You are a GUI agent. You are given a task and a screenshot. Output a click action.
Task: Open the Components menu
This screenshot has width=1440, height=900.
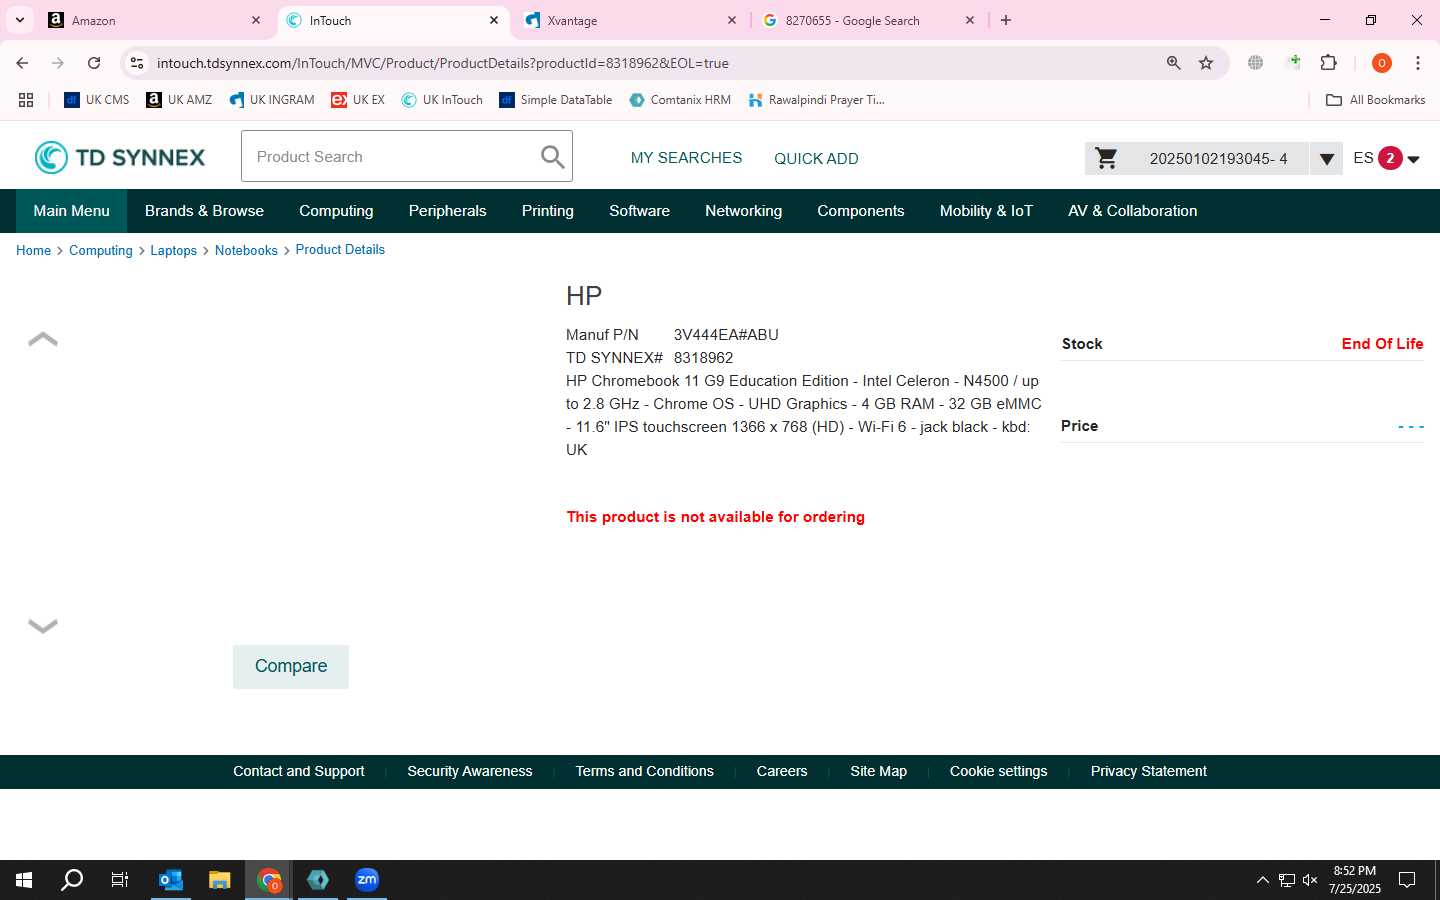click(x=860, y=211)
